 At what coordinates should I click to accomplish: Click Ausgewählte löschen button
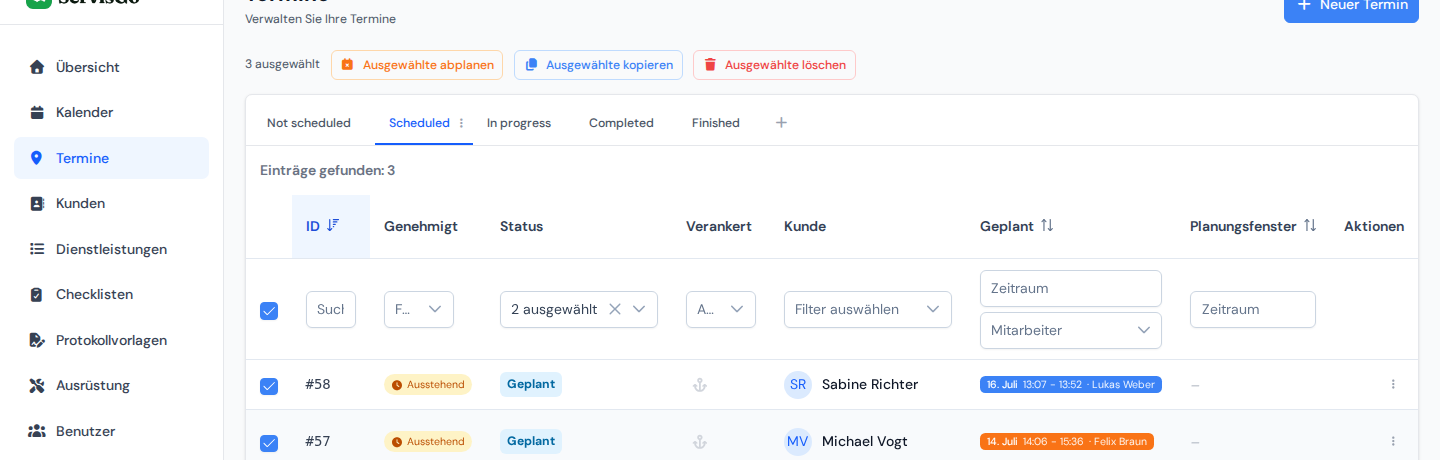click(x=774, y=65)
